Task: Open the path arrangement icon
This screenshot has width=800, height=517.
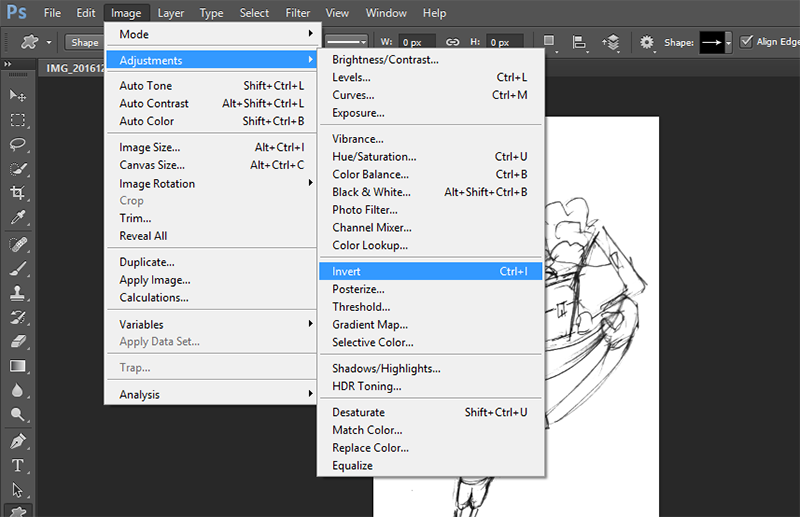Action: (611, 42)
